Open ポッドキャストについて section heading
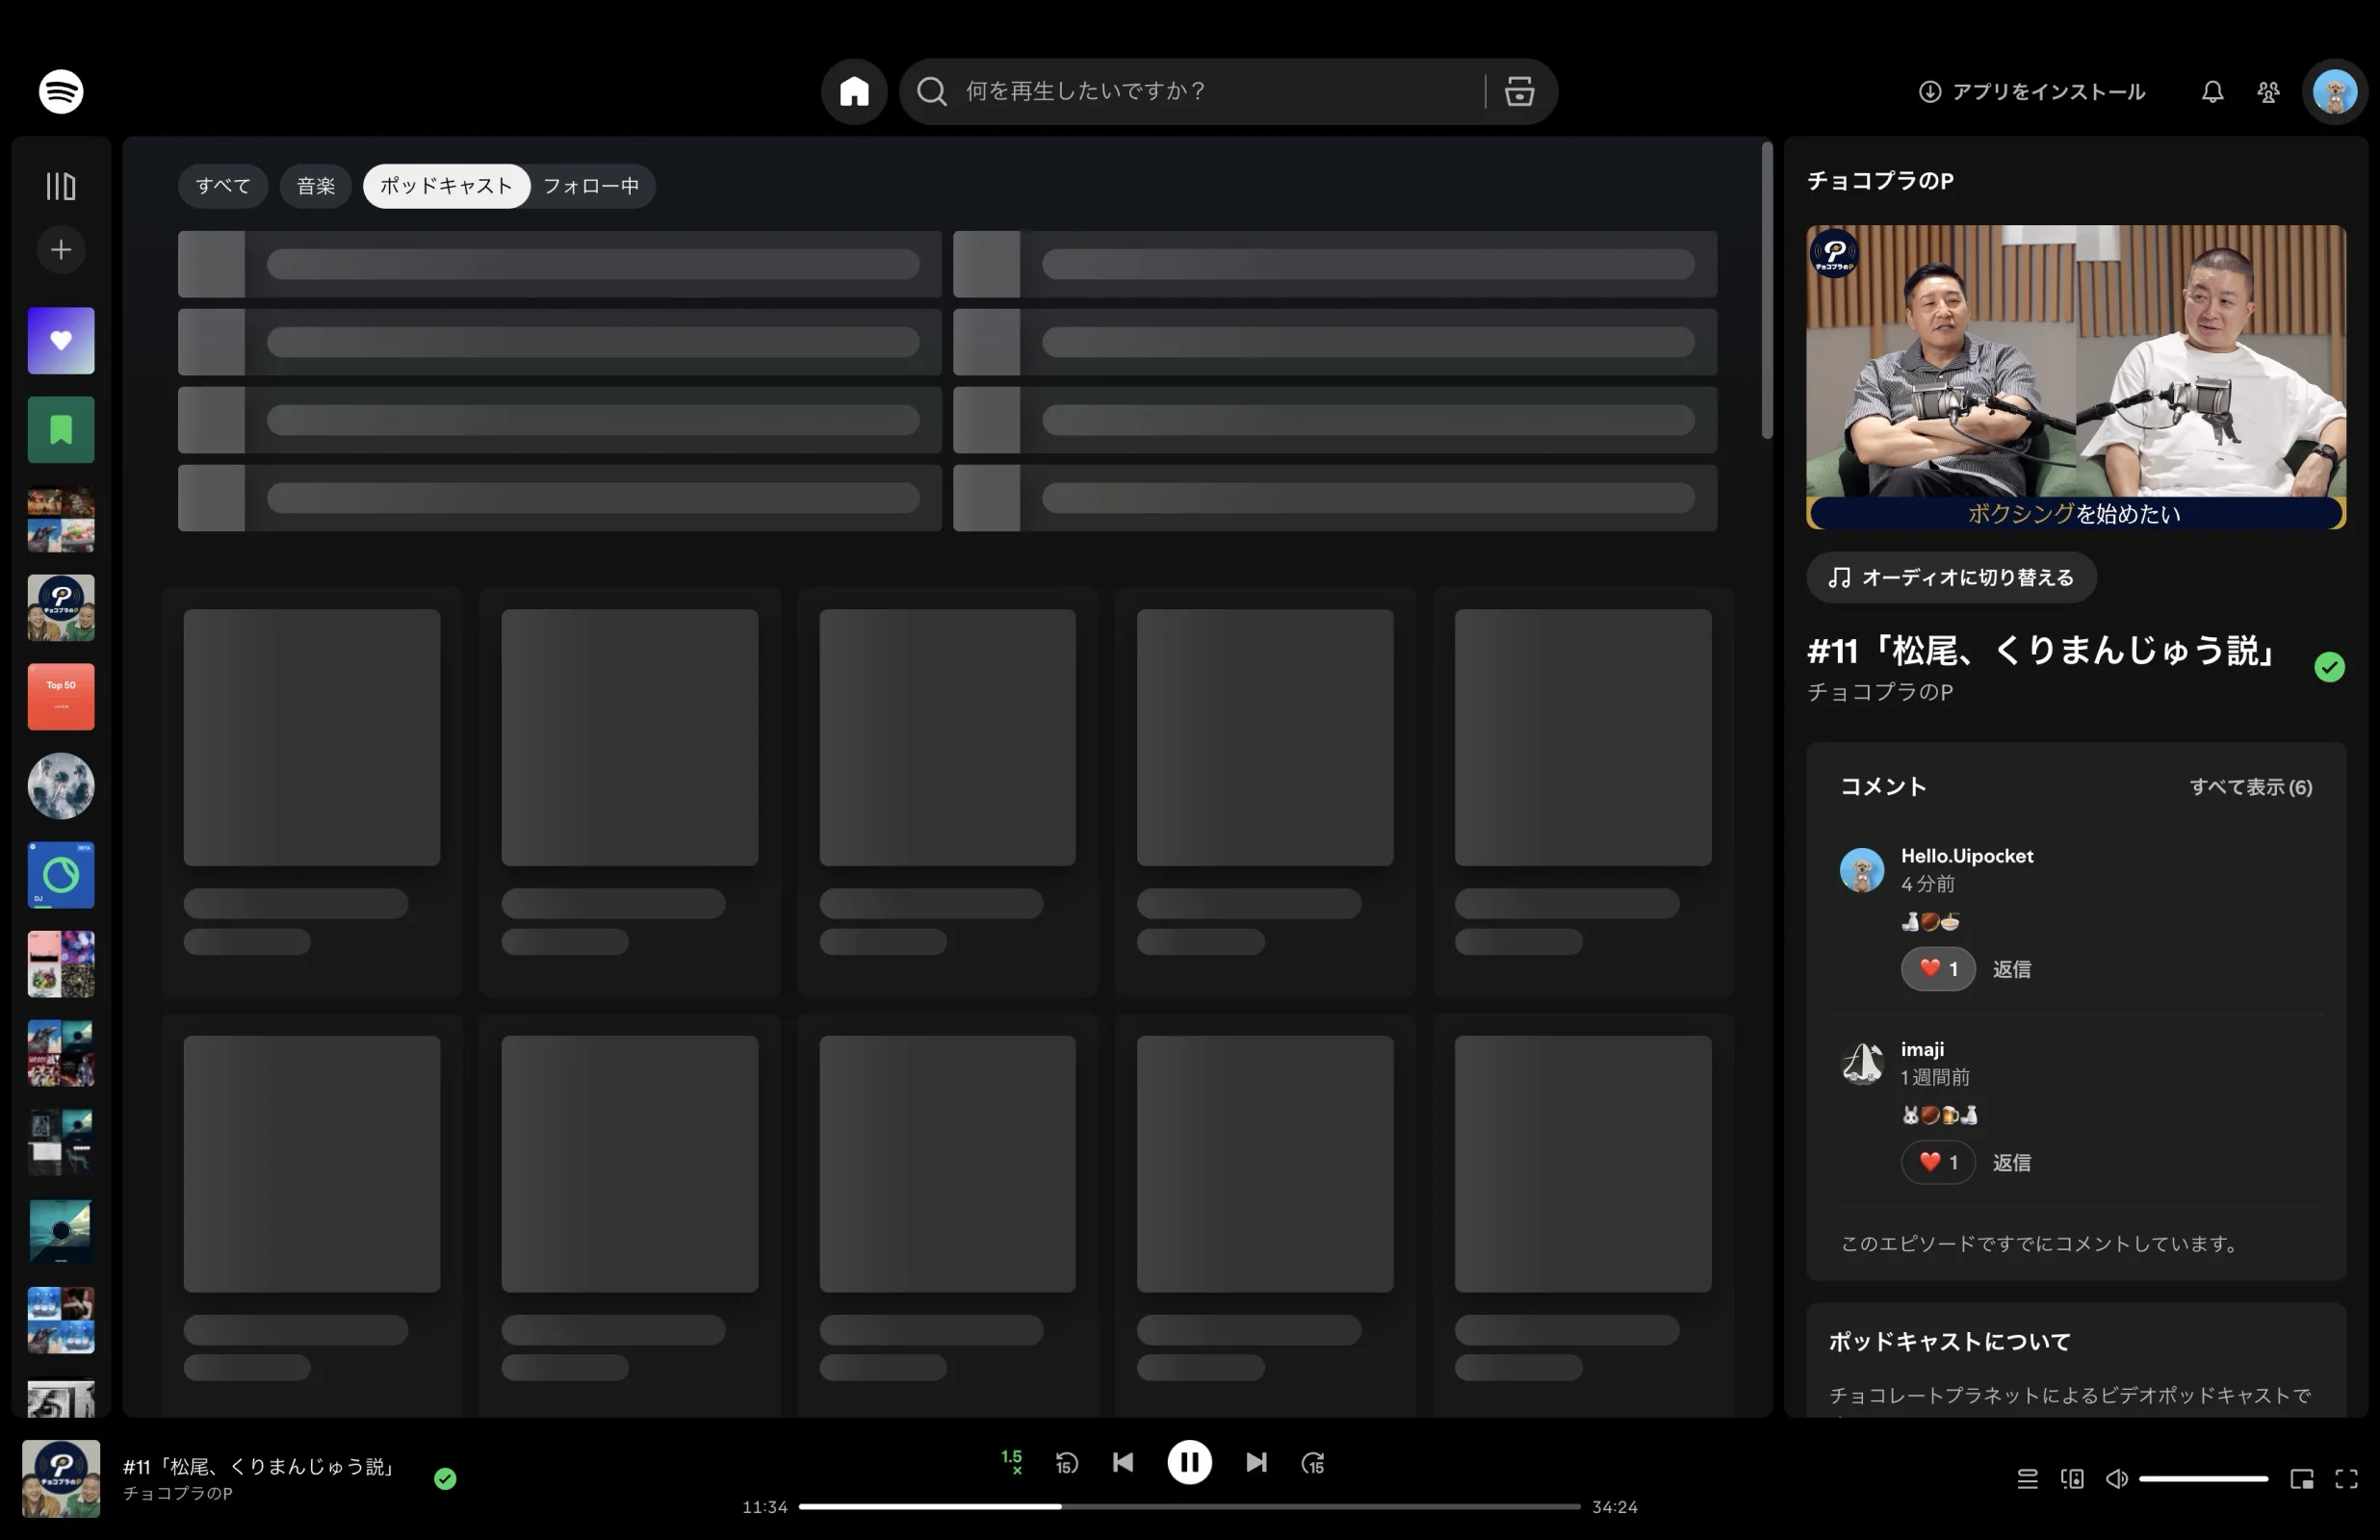This screenshot has width=2380, height=1540. tap(1949, 1342)
